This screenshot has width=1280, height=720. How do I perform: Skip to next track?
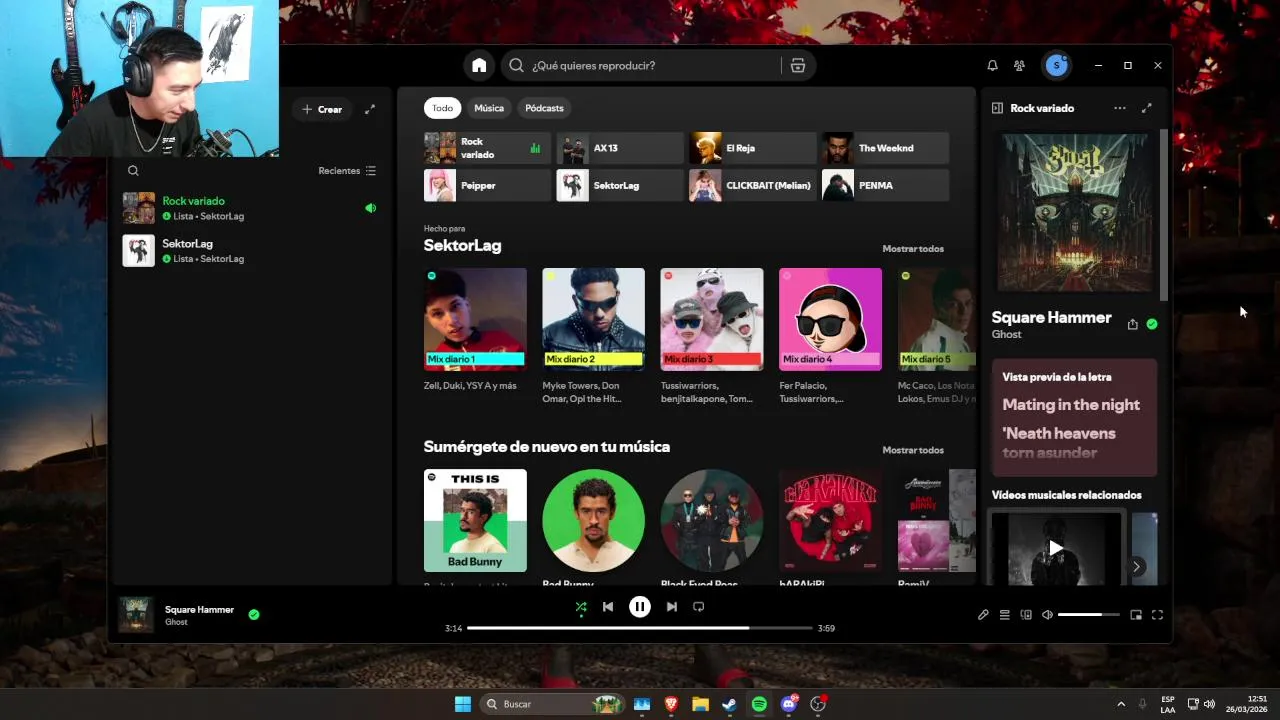pos(672,606)
